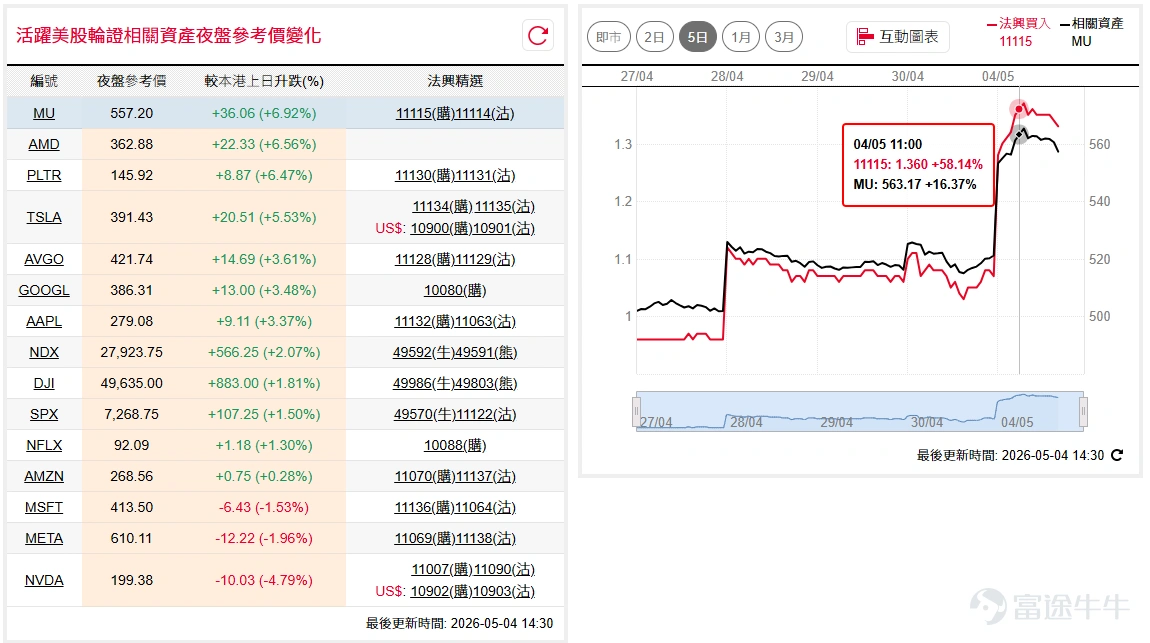Open the SPX index link
The width and height of the screenshot is (1150, 643).
click(44, 414)
